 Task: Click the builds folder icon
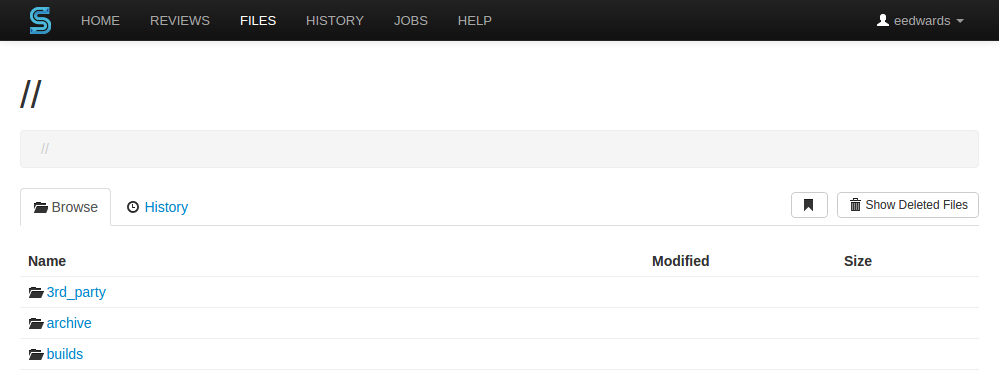[x=36, y=354]
